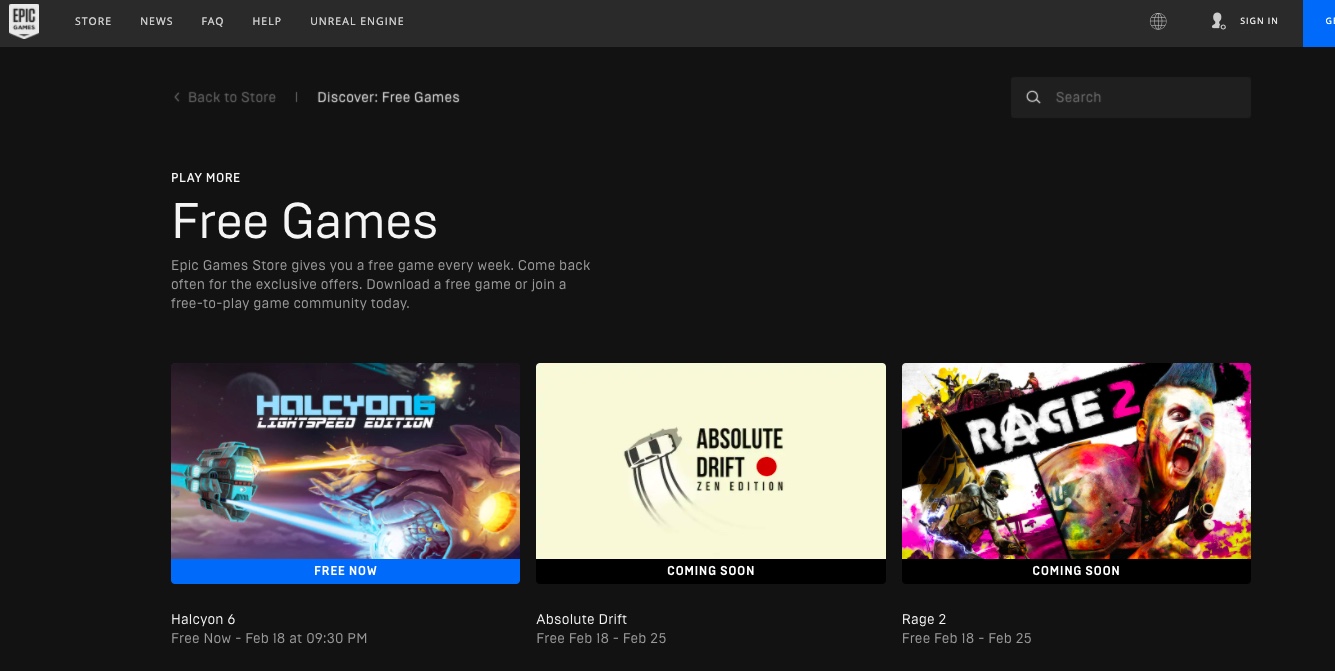Click the PLAY MORE label
This screenshot has height=671, width=1335.
(206, 178)
